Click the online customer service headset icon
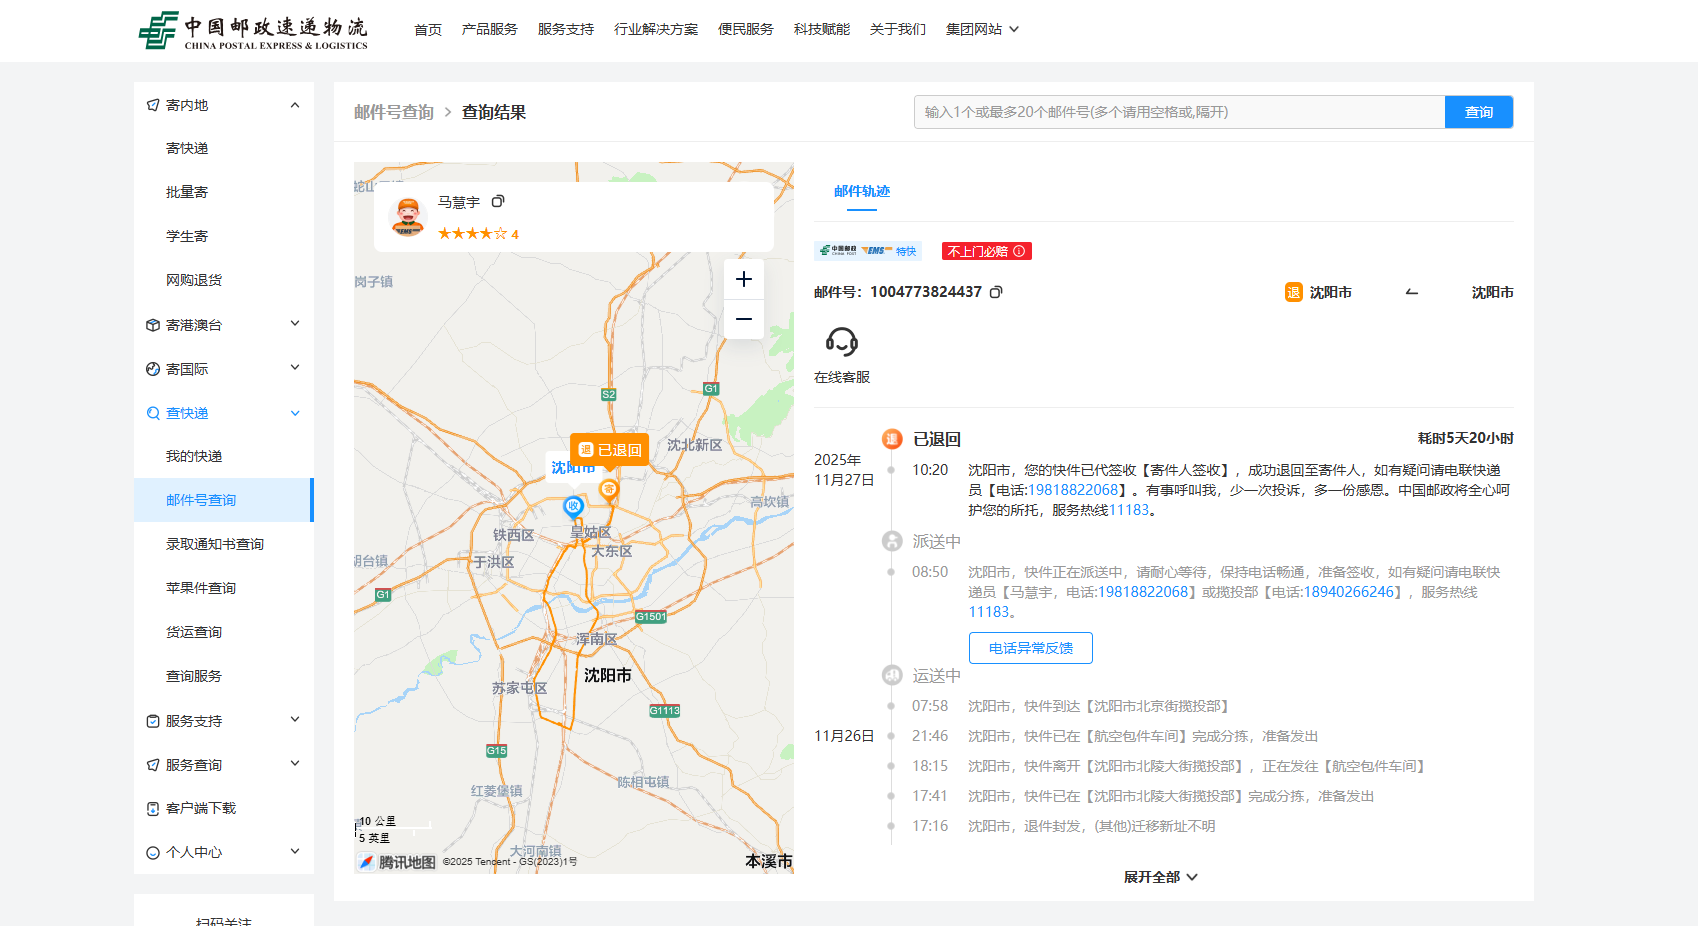Viewport: 1698px width, 926px height. click(841, 342)
